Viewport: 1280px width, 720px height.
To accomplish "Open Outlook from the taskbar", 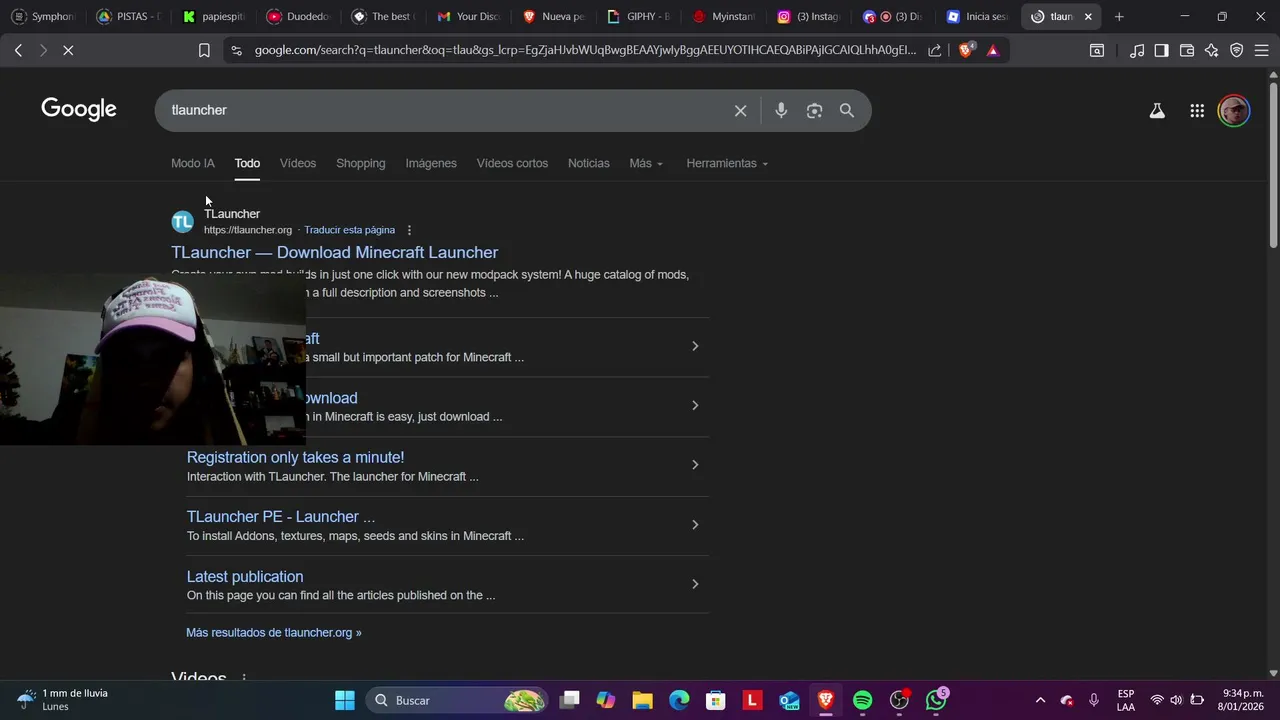I will coord(789,700).
